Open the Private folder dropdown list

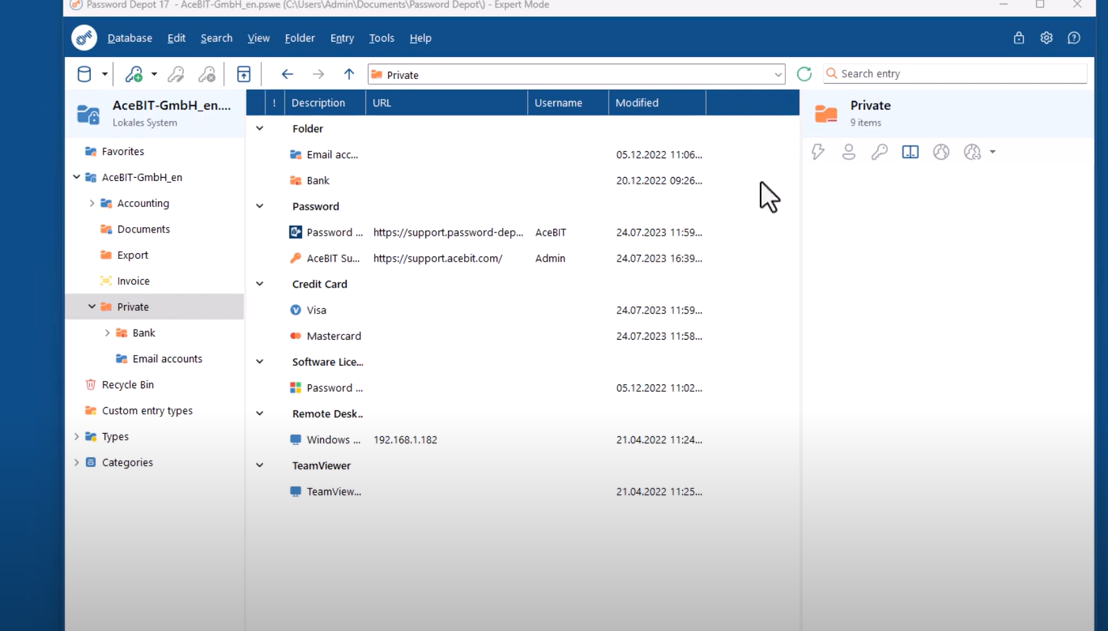(x=778, y=73)
